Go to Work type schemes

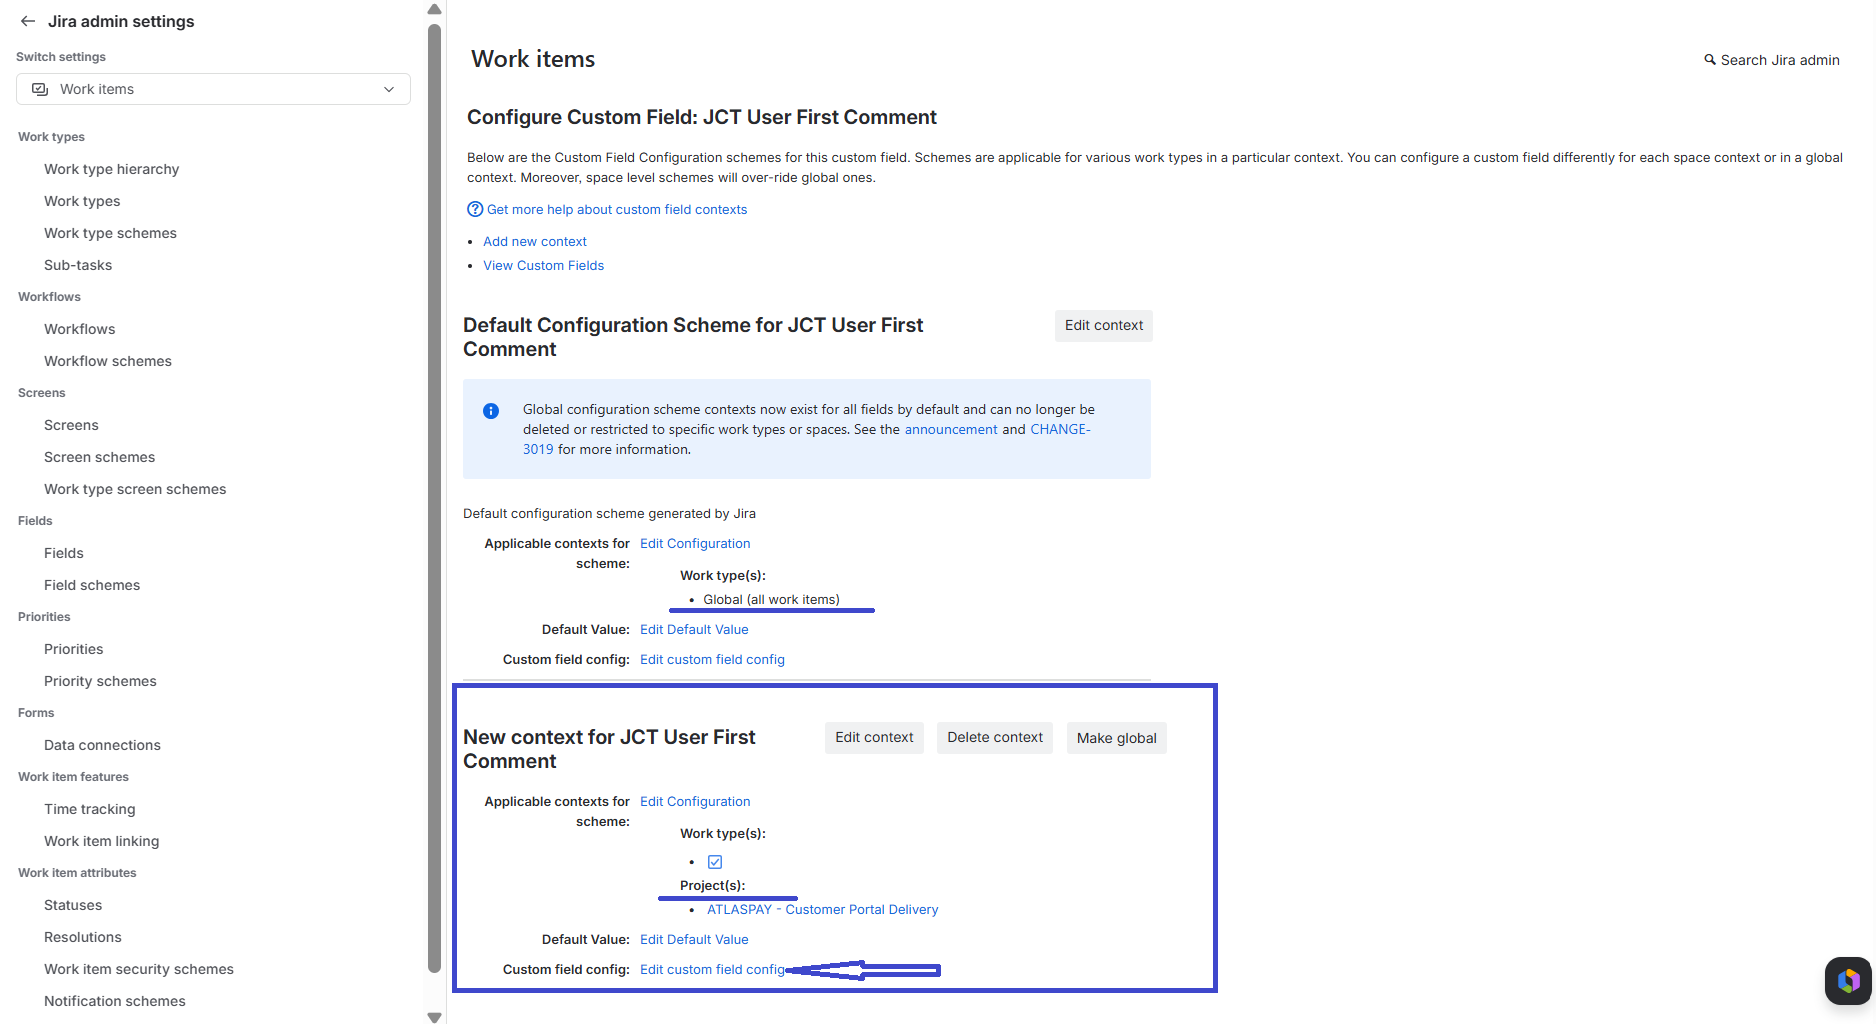110,233
